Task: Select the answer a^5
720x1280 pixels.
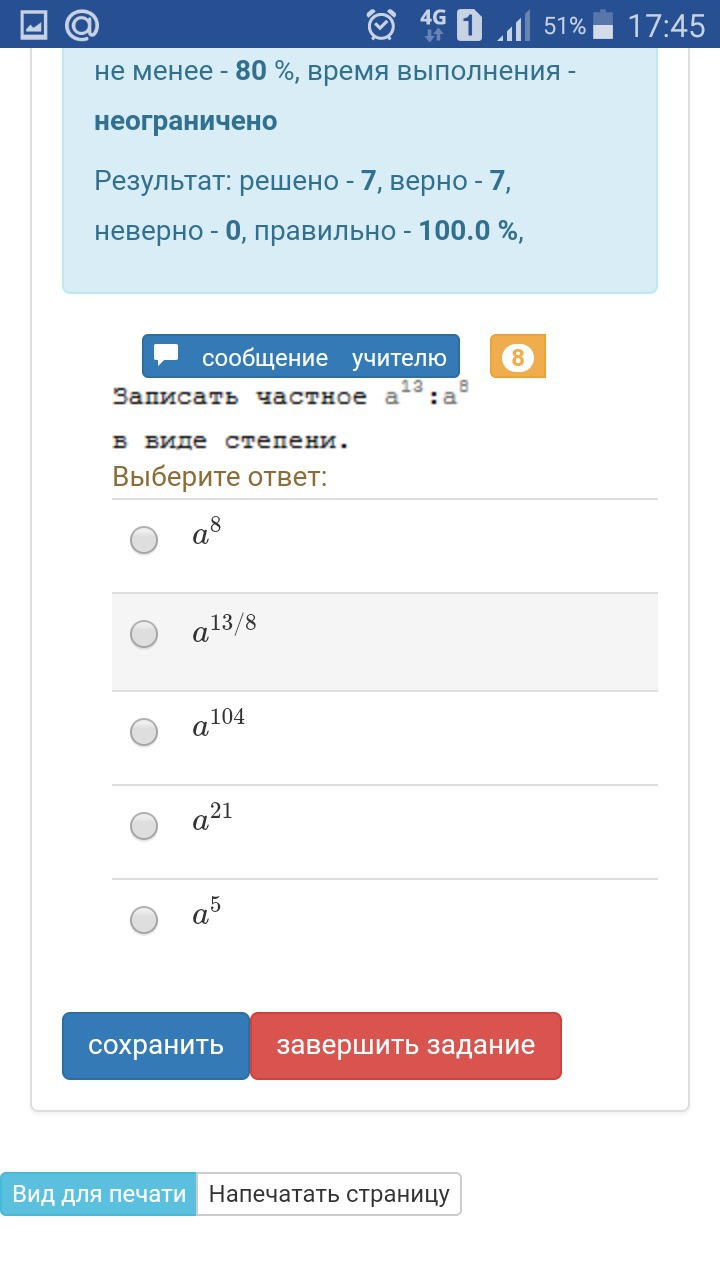Action: [143, 919]
